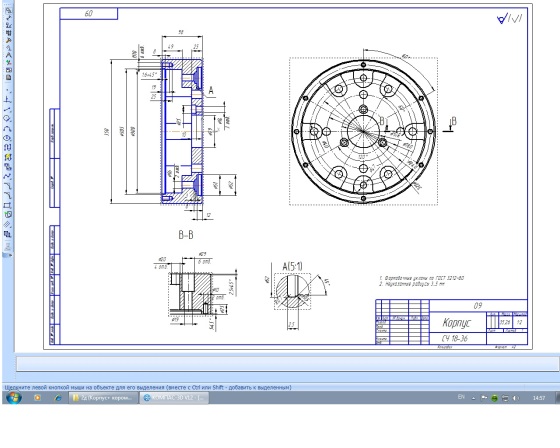Select the Ellipse tool
The width and height of the screenshot is (560, 448).
(x=8, y=138)
